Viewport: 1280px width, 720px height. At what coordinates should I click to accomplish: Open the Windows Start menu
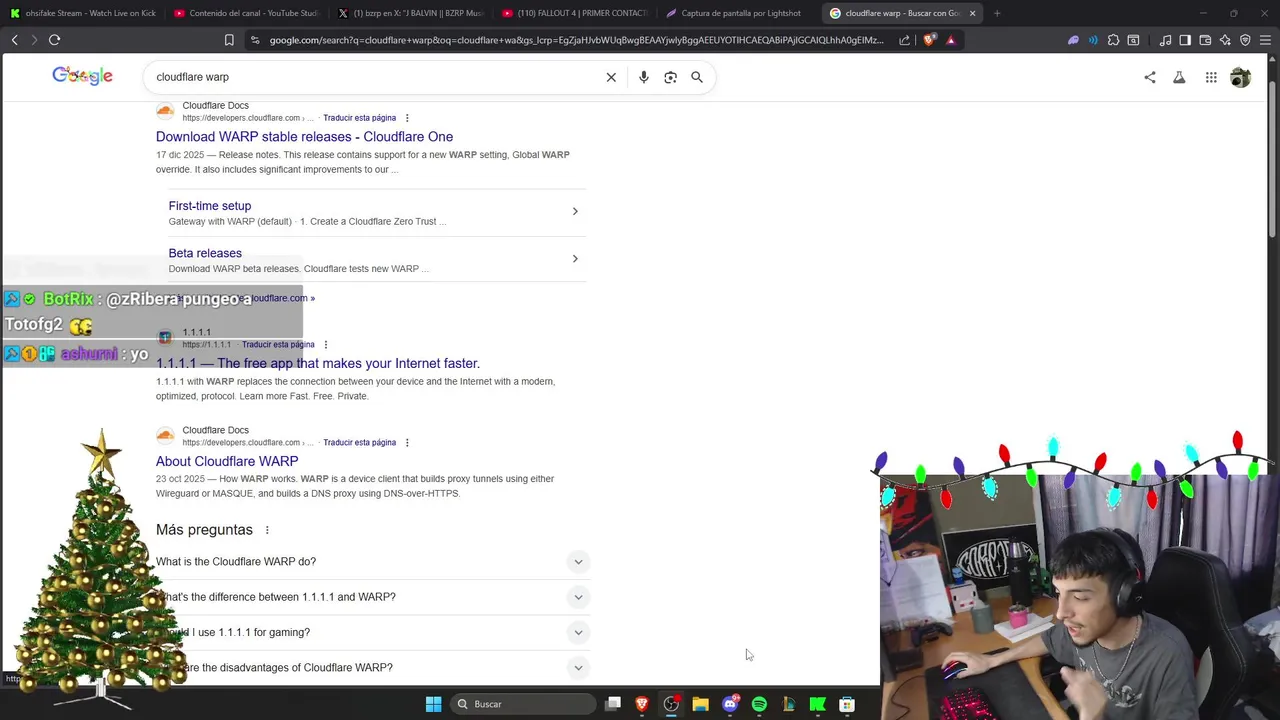click(x=433, y=704)
